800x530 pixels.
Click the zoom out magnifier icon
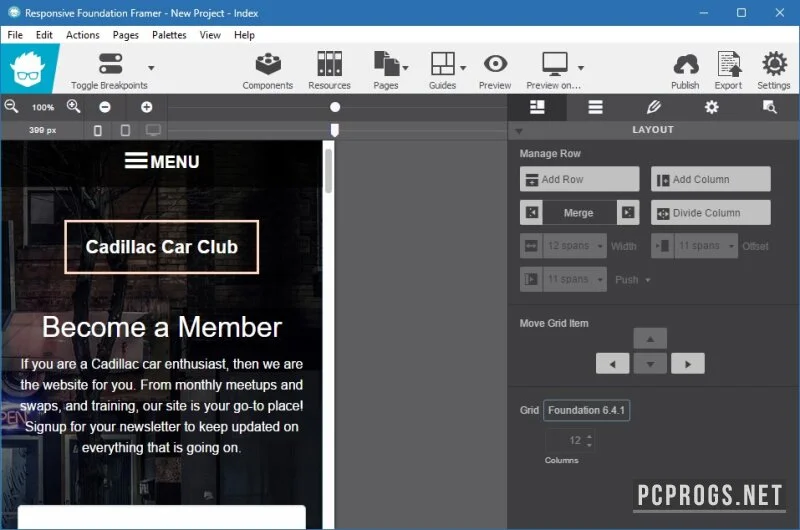(11, 107)
